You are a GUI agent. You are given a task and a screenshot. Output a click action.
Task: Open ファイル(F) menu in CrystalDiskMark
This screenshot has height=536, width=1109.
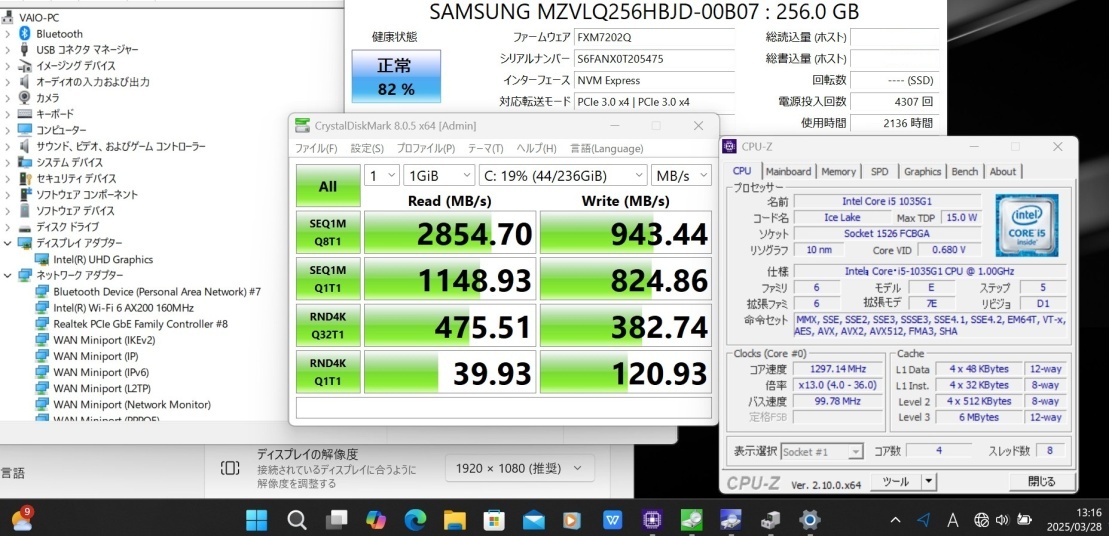[x=316, y=148]
